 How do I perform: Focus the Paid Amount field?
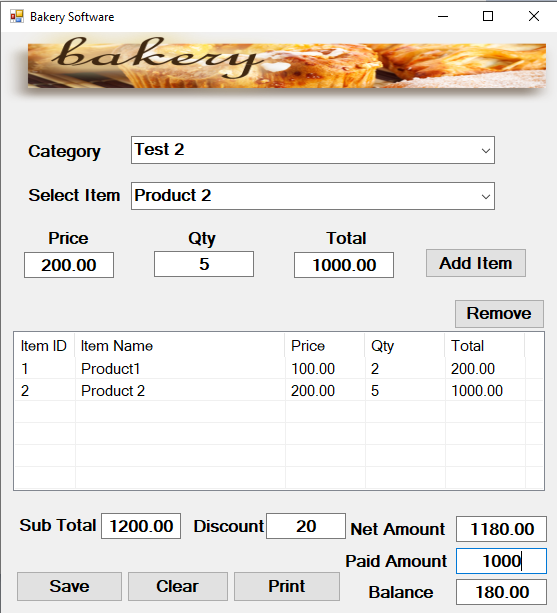[501, 561]
